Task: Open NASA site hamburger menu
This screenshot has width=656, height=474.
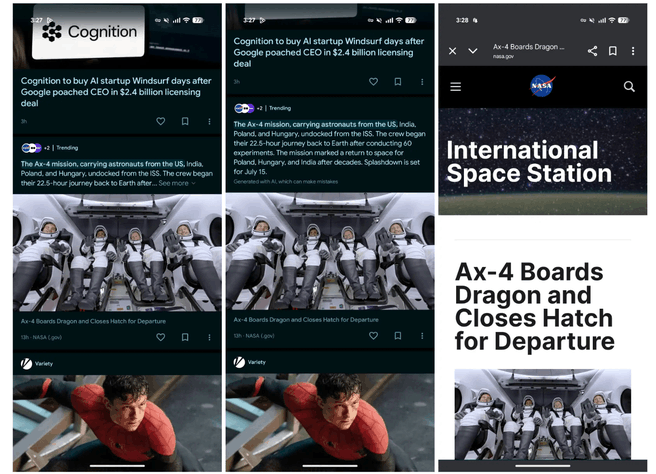Action: (456, 87)
